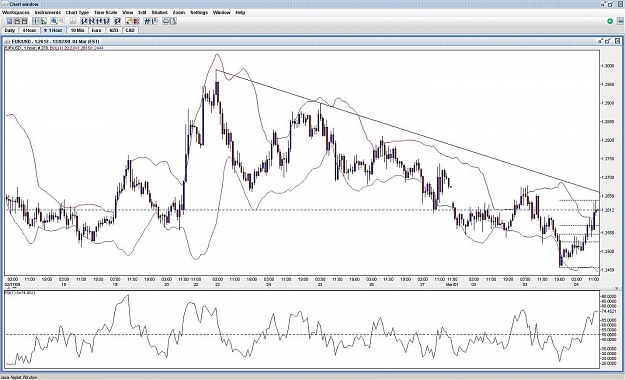
Task: Click the first document icon in the toolbar
Action: tap(10, 21)
